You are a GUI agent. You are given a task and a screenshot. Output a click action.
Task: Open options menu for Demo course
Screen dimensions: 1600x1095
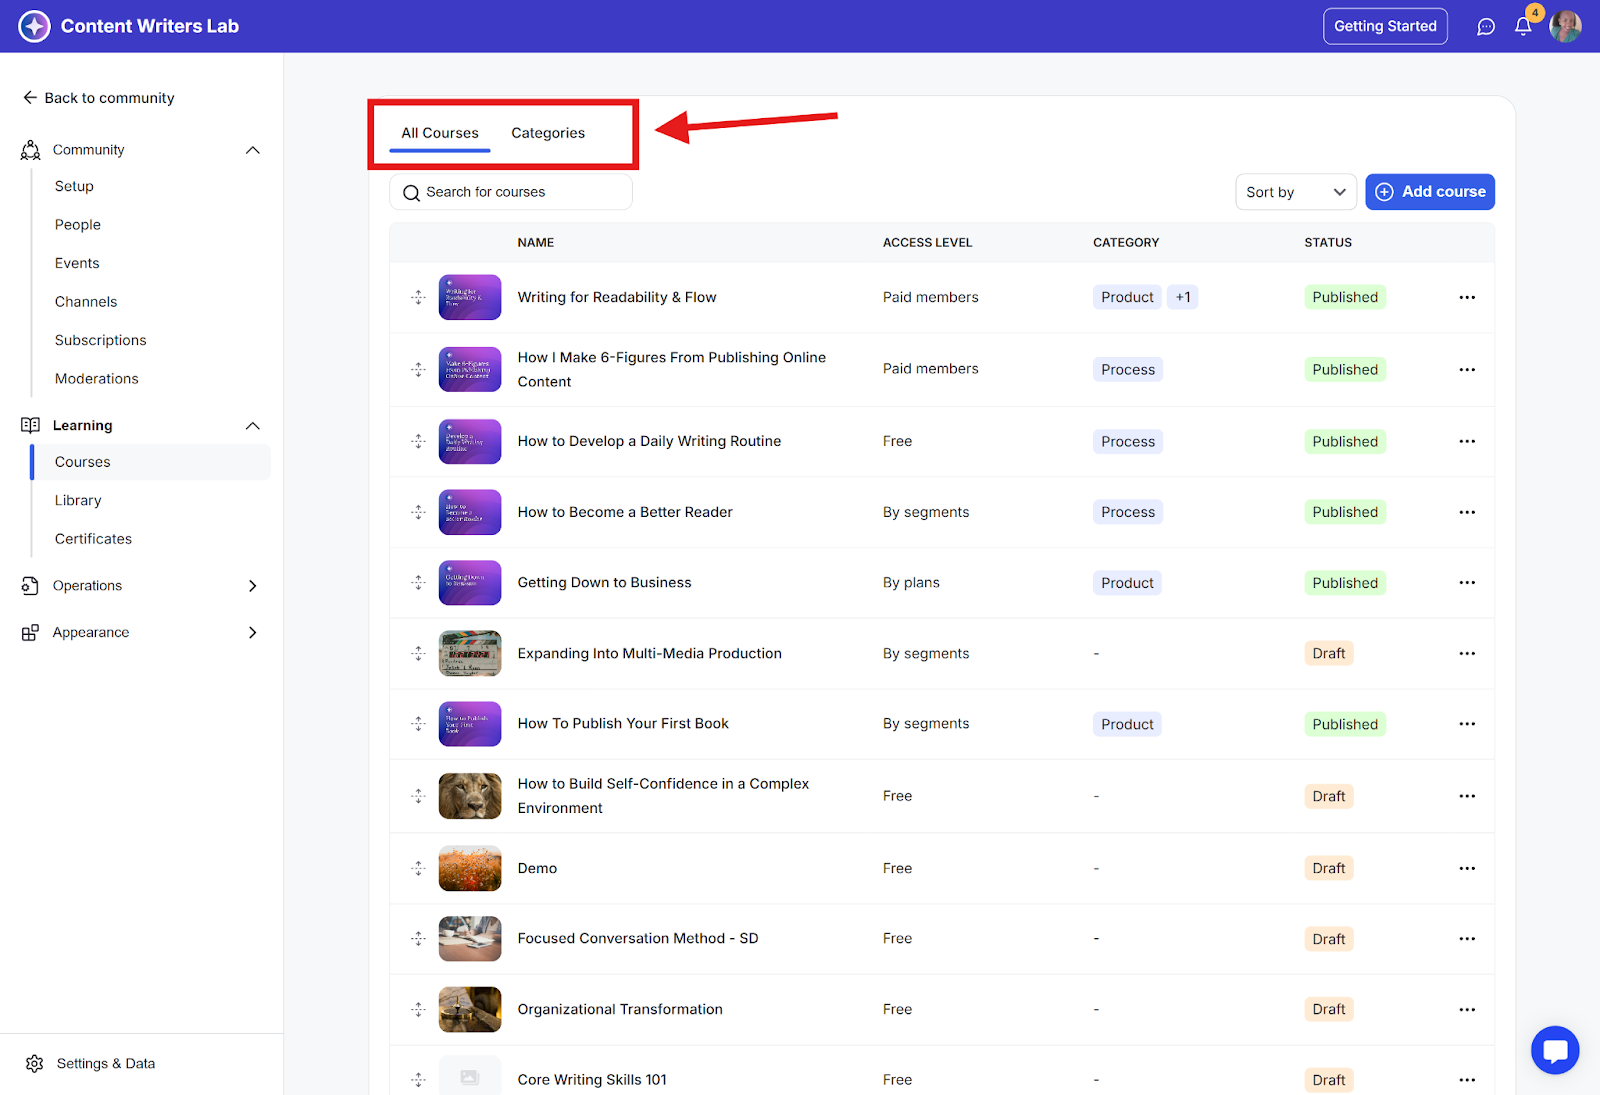coord(1466,868)
